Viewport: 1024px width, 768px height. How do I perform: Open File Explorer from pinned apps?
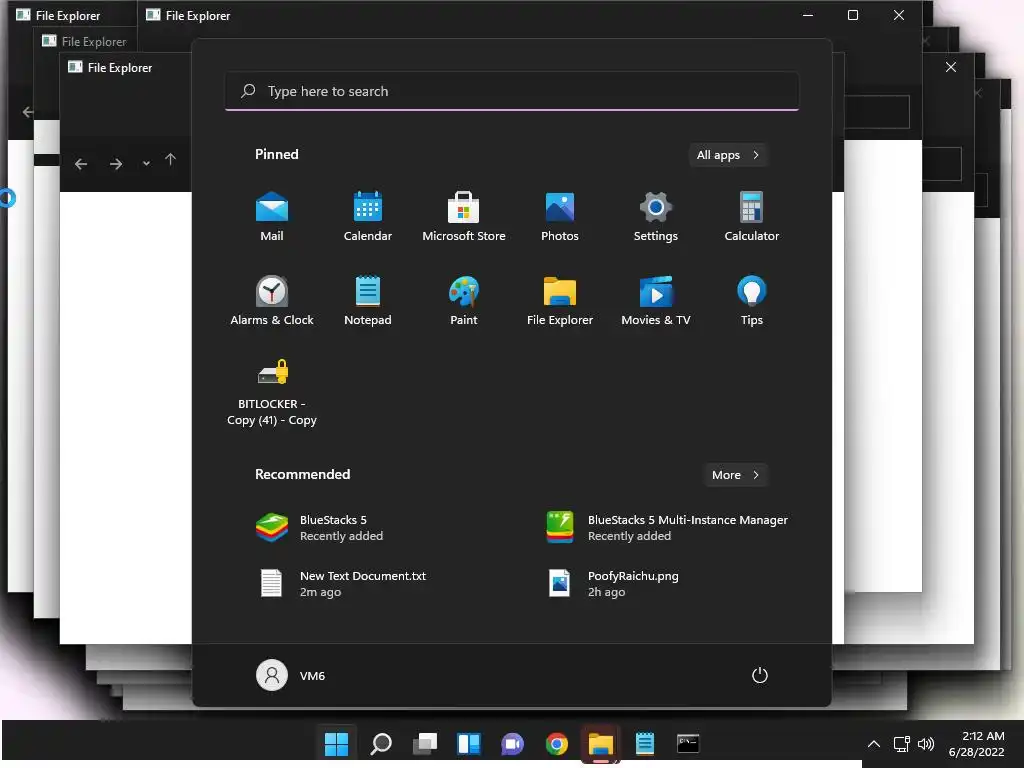click(x=560, y=301)
